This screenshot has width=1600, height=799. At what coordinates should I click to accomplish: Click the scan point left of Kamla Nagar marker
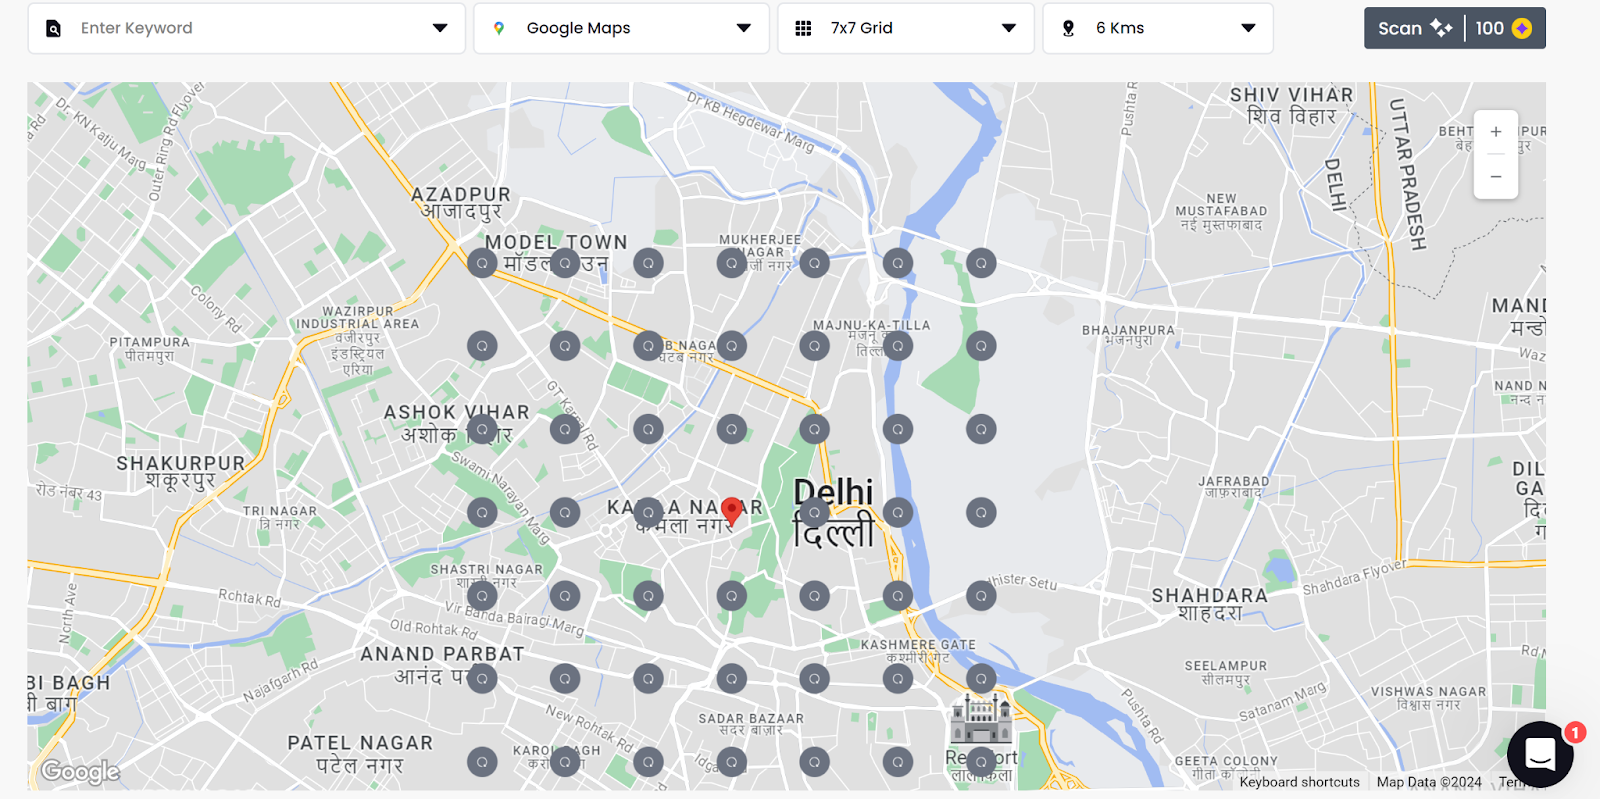(x=648, y=512)
